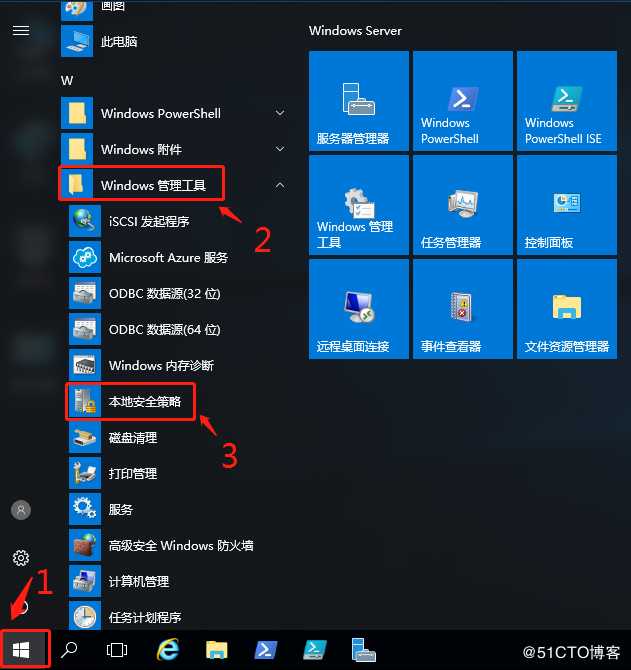Open the 服务器管理器 tile

tap(359, 101)
